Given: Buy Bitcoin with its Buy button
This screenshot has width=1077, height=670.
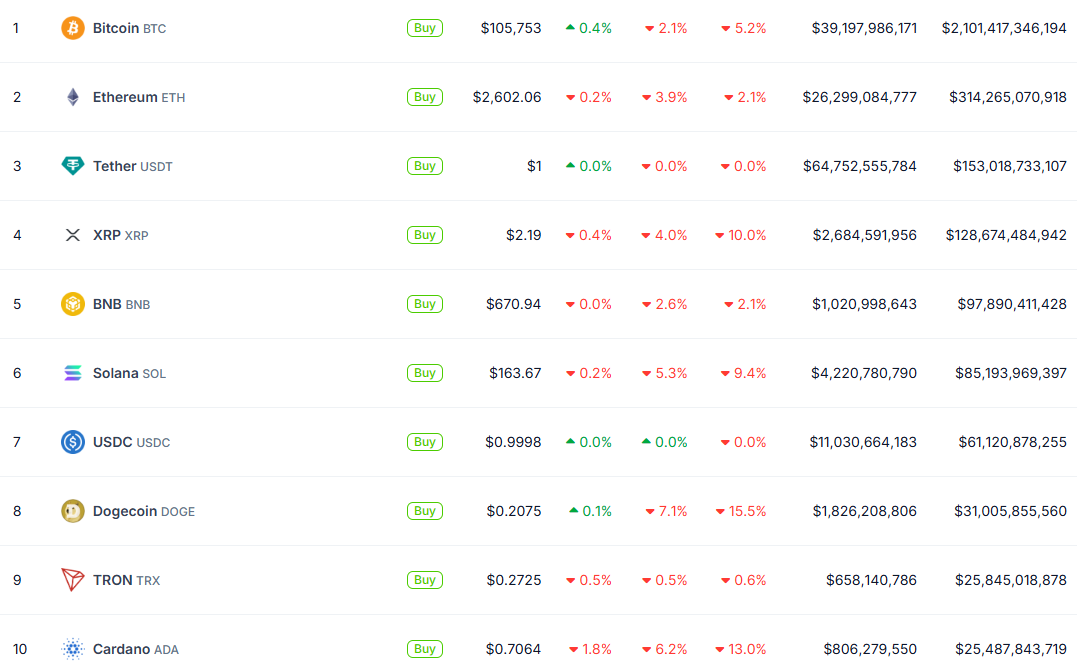Looking at the screenshot, I should click(424, 28).
